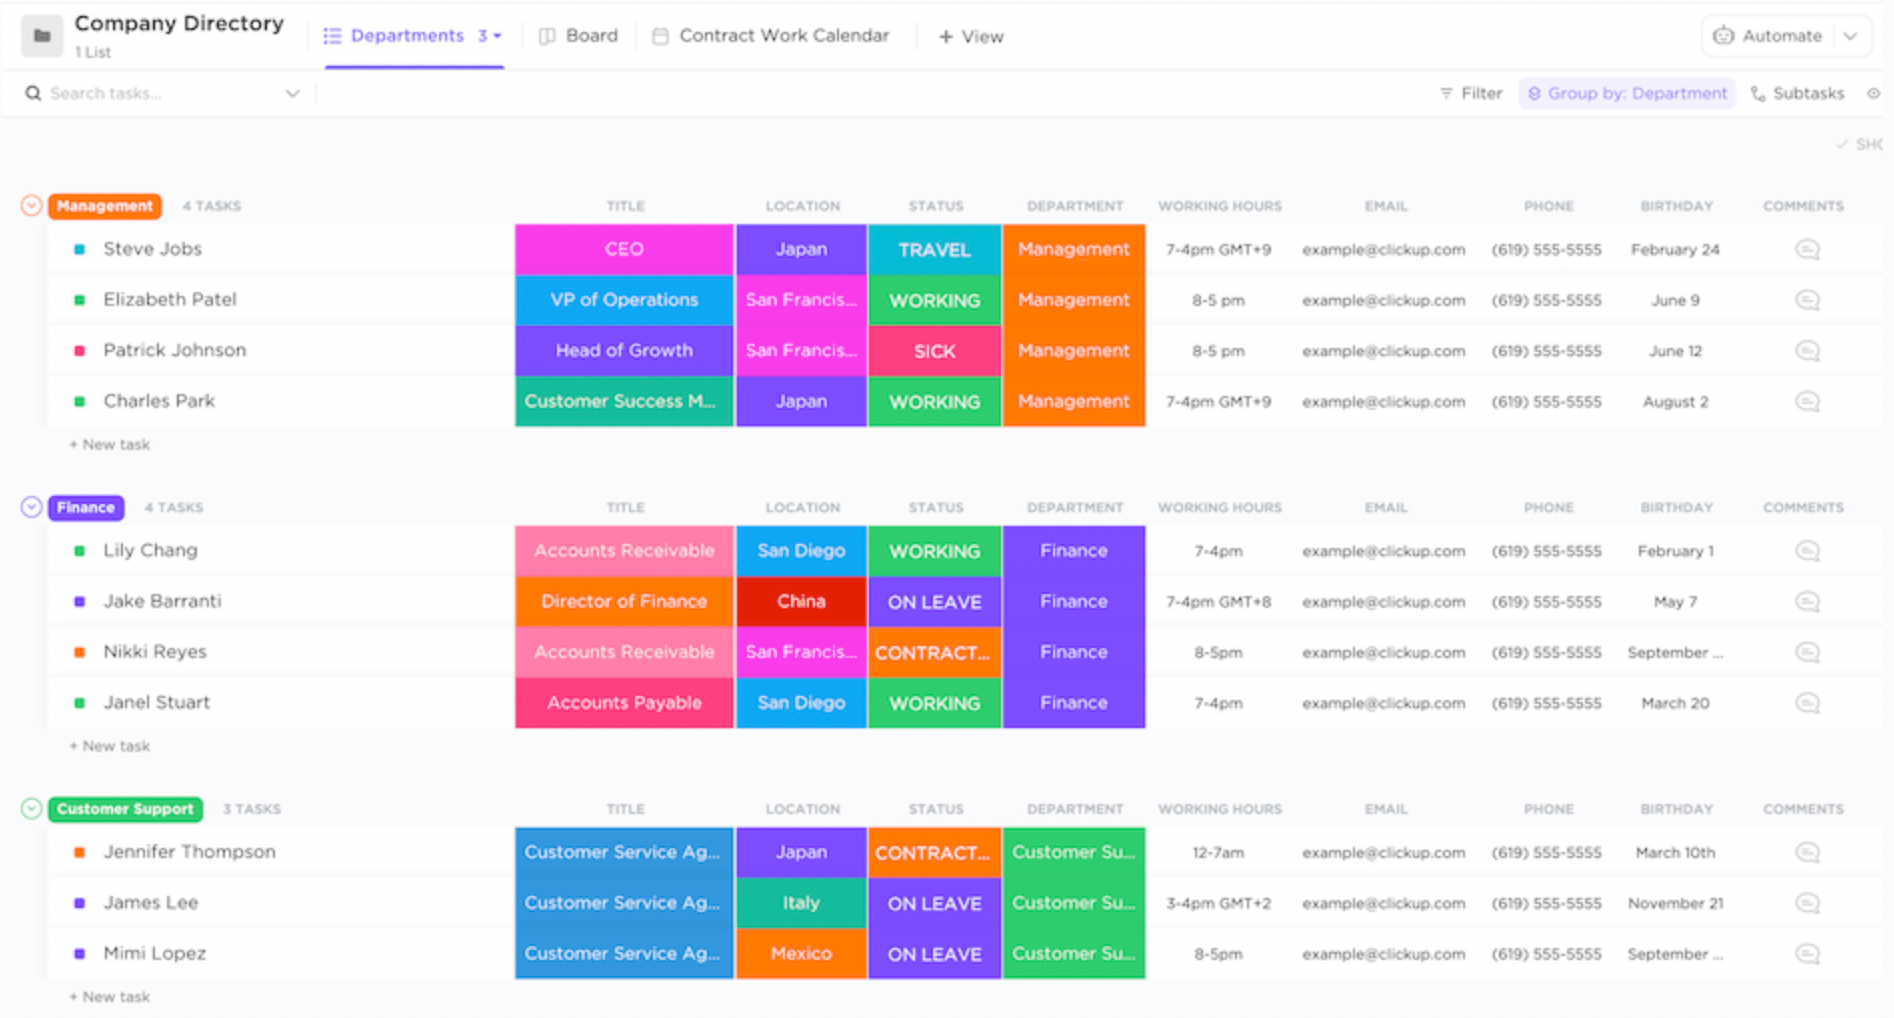This screenshot has width=1894, height=1018.
Task: Open comments for Mimi Lopez
Action: 1806,954
